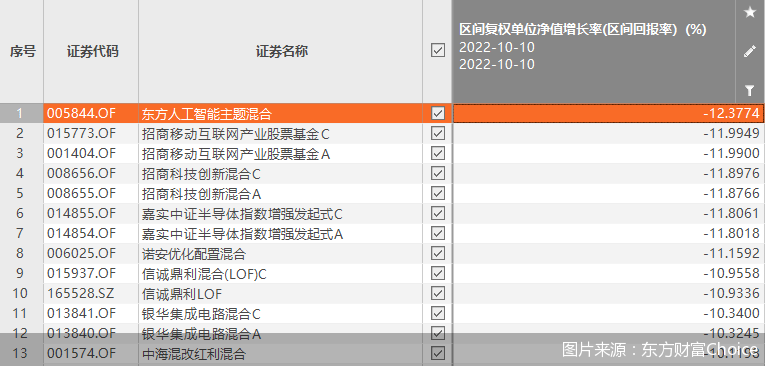Click fund name 招商移动互联网产业股票基金A
The height and width of the screenshot is (366, 765).
236,154
